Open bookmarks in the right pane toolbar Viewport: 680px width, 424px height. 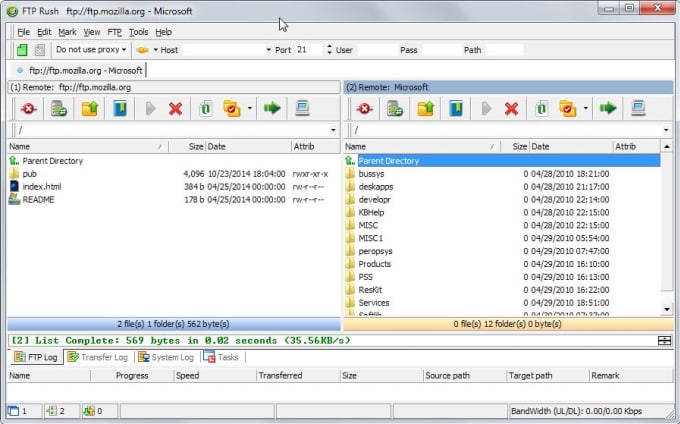click(456, 108)
